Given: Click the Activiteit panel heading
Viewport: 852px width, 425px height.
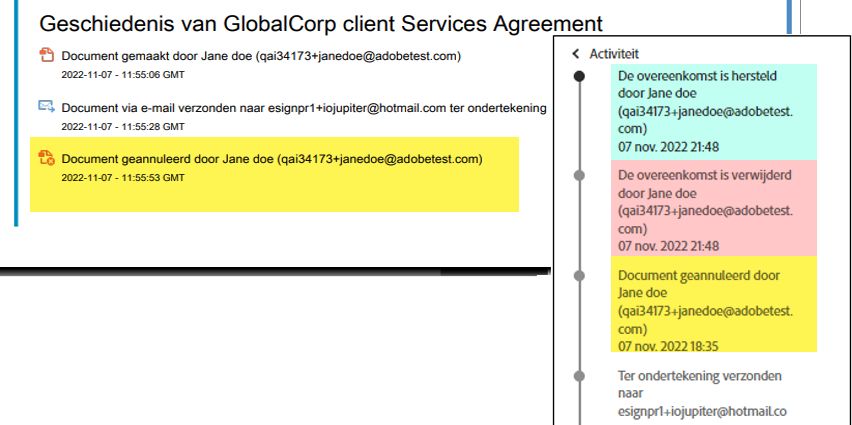Looking at the screenshot, I should pos(614,54).
